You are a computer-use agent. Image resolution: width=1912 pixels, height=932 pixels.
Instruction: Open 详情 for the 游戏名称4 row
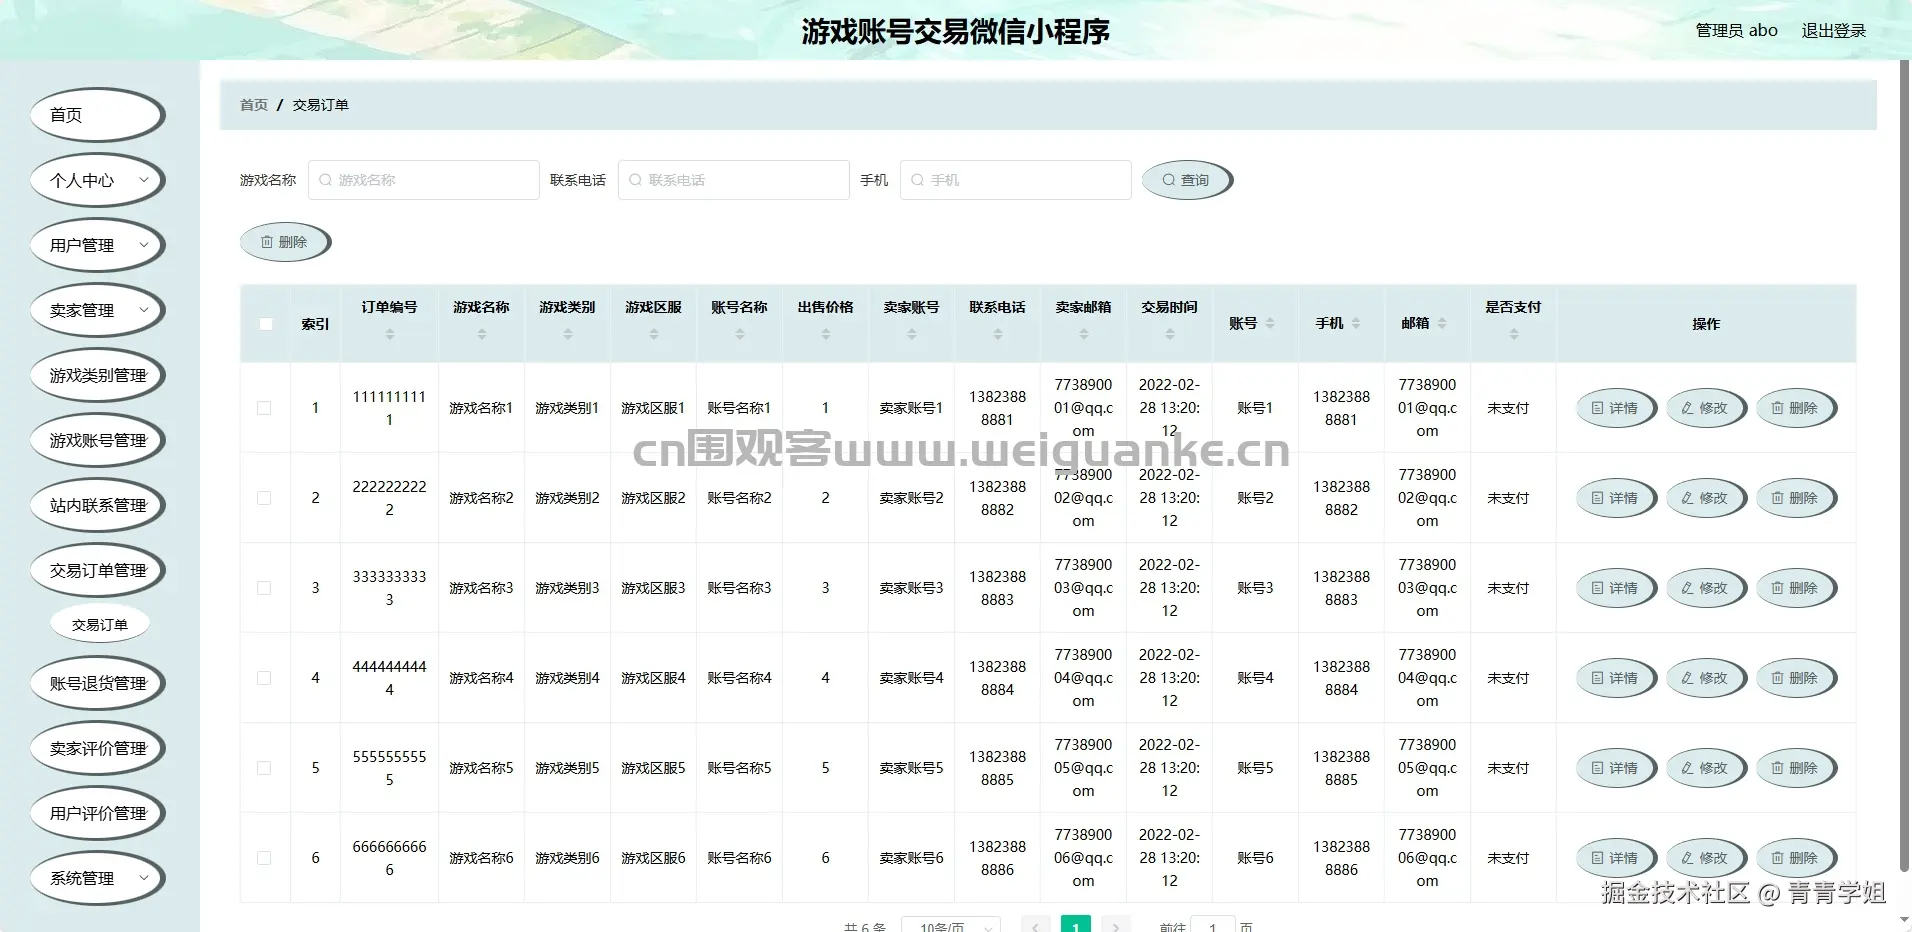pyautogui.click(x=1616, y=678)
